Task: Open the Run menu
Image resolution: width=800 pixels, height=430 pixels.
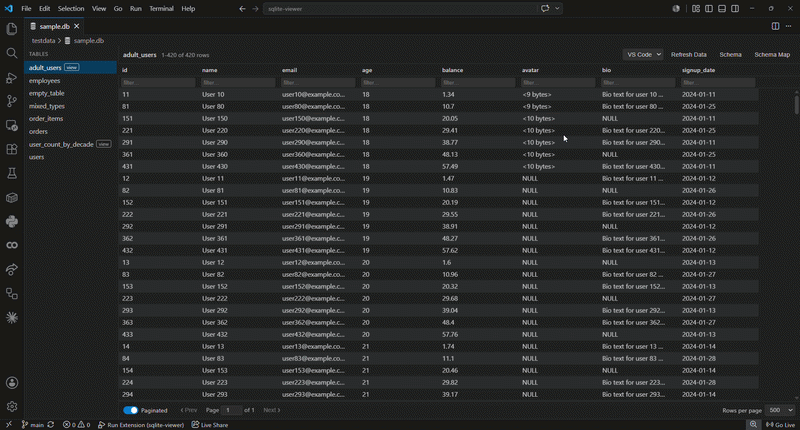Action: coord(135,9)
